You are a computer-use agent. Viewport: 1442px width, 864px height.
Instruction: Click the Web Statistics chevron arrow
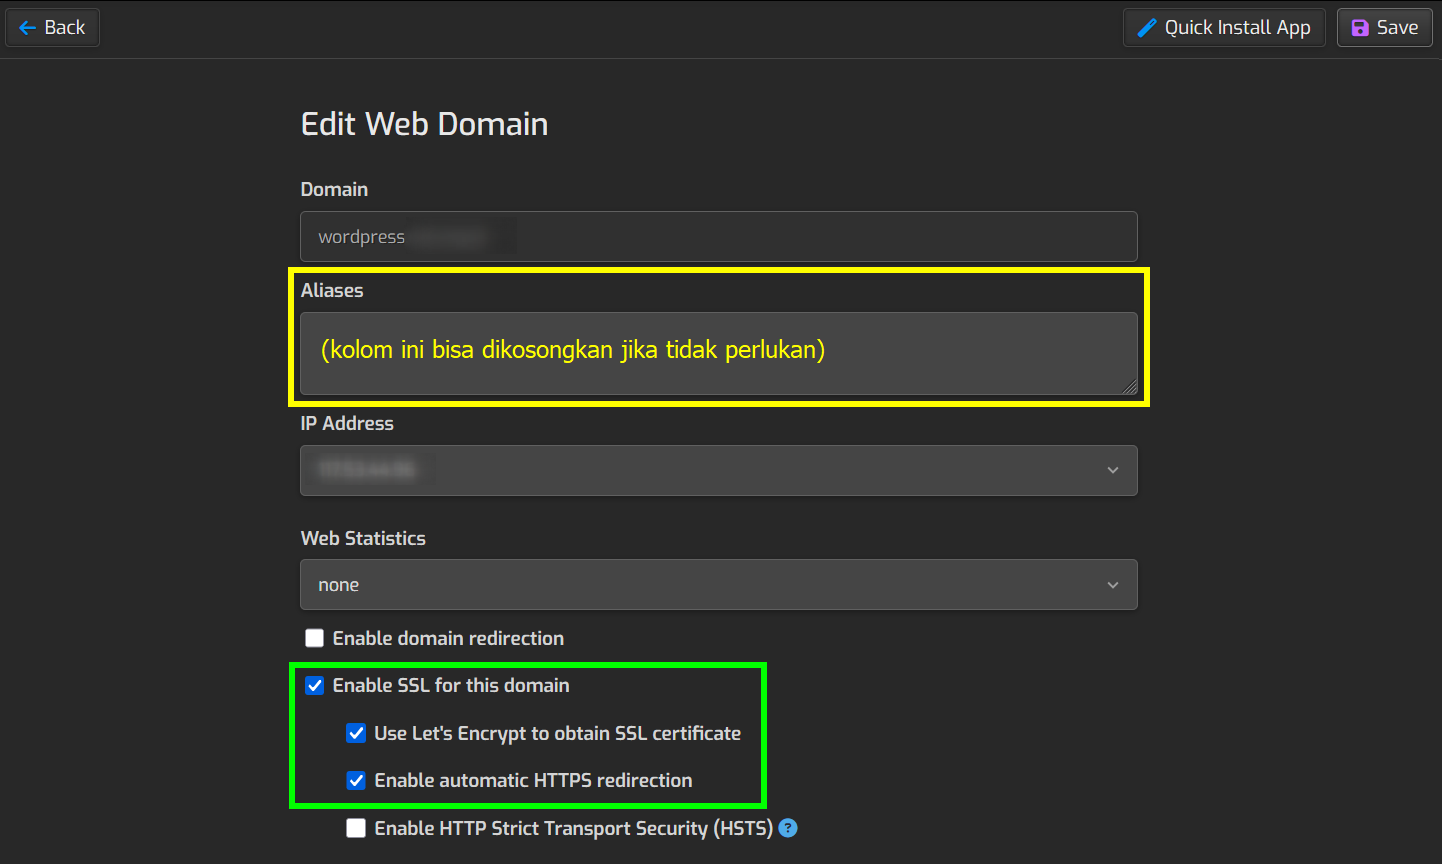point(1112,584)
